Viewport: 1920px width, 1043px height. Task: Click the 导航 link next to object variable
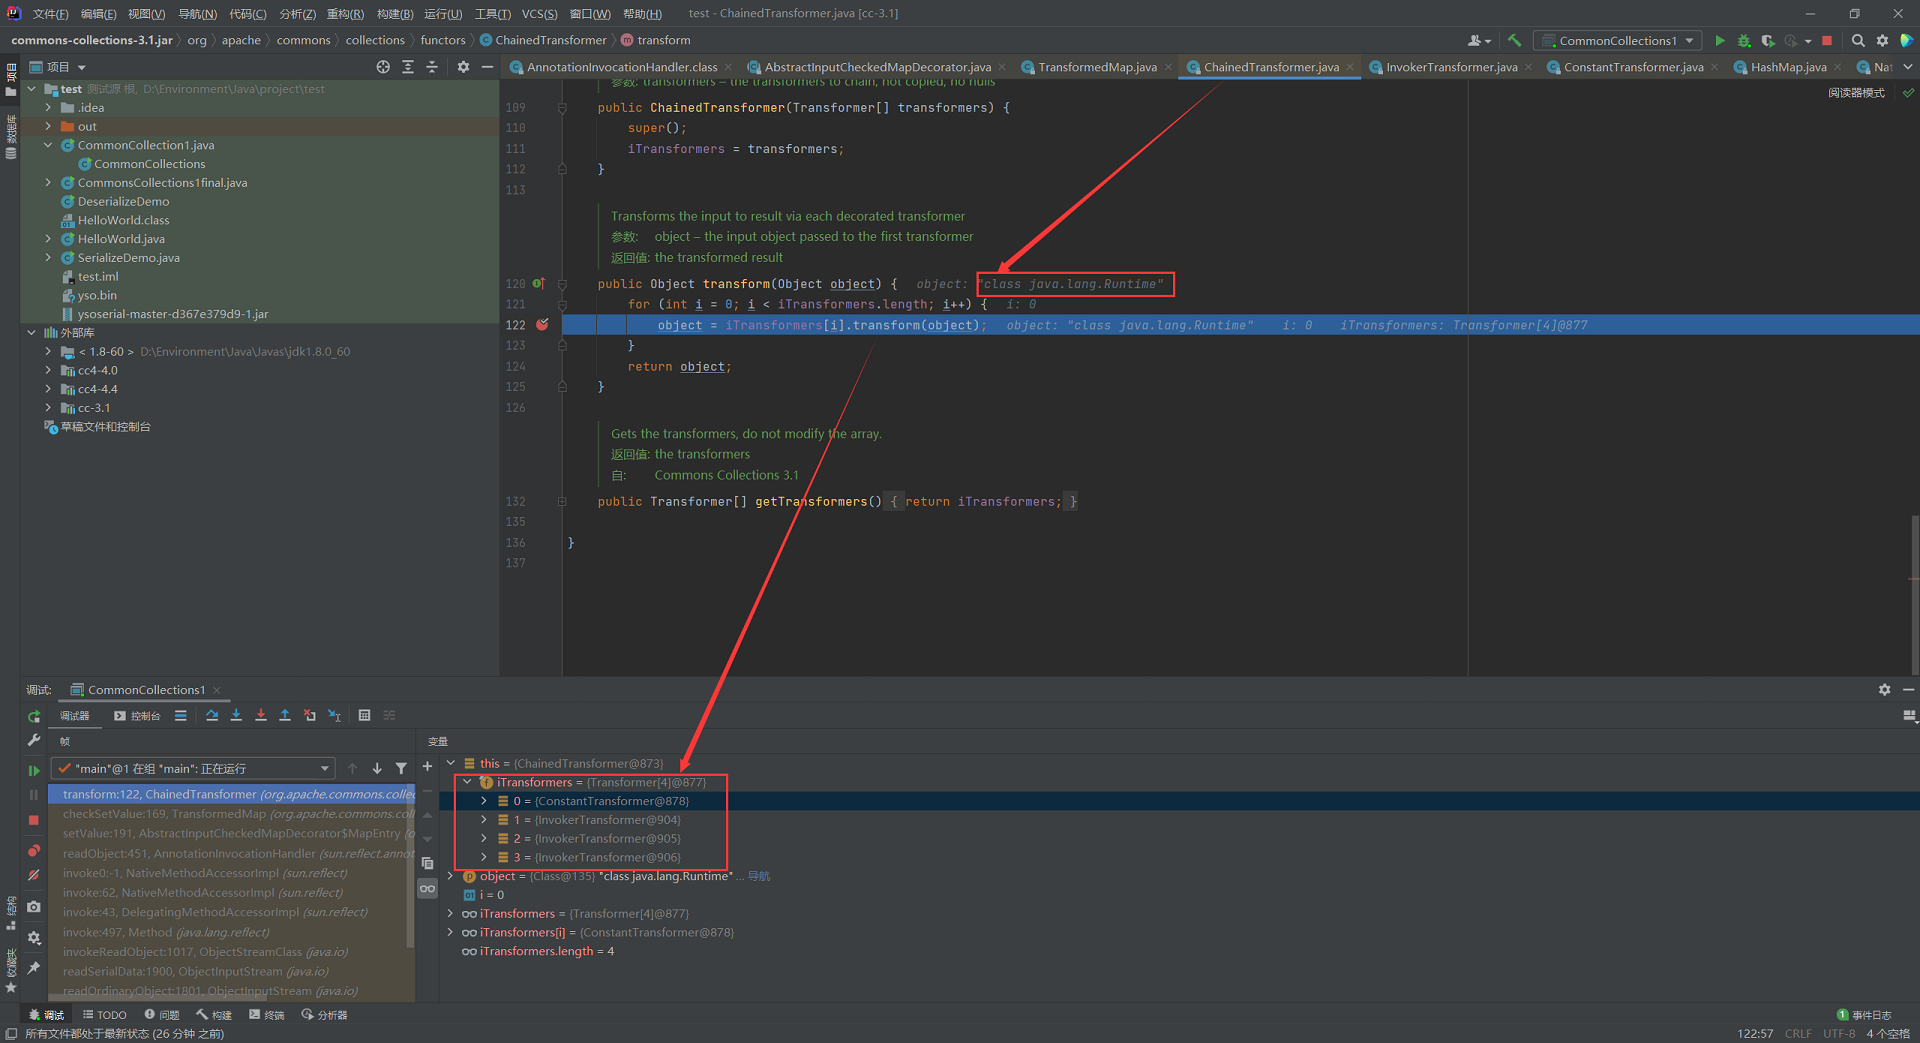[759, 876]
